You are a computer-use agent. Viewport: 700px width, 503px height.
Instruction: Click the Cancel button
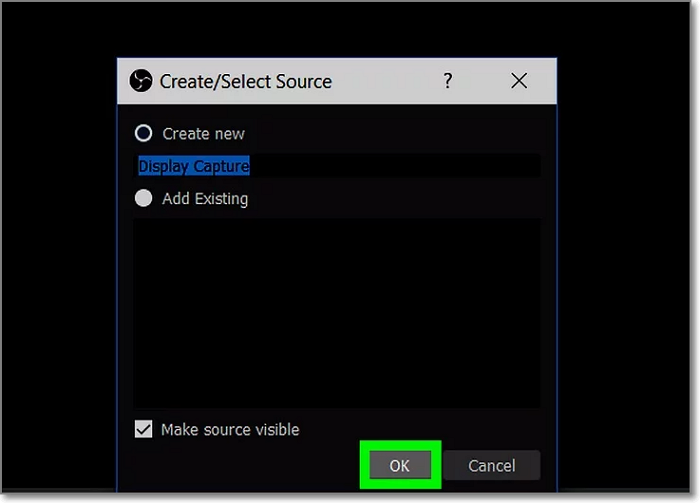pyautogui.click(x=491, y=465)
